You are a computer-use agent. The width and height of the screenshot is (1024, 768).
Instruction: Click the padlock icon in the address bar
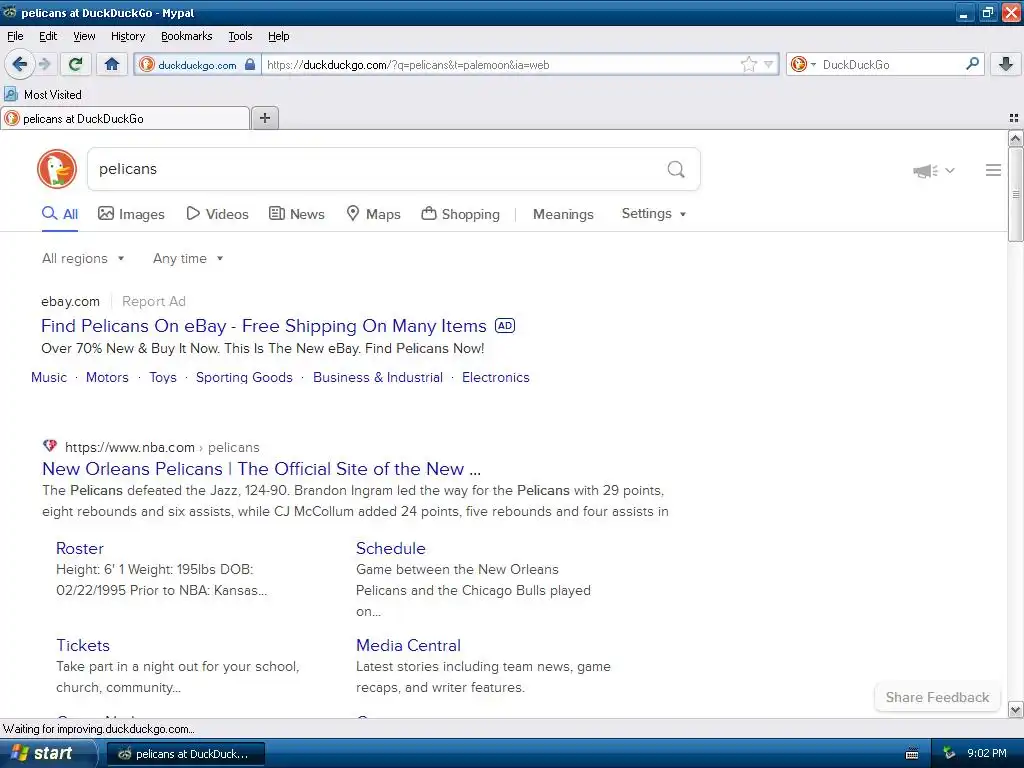pyautogui.click(x=249, y=65)
